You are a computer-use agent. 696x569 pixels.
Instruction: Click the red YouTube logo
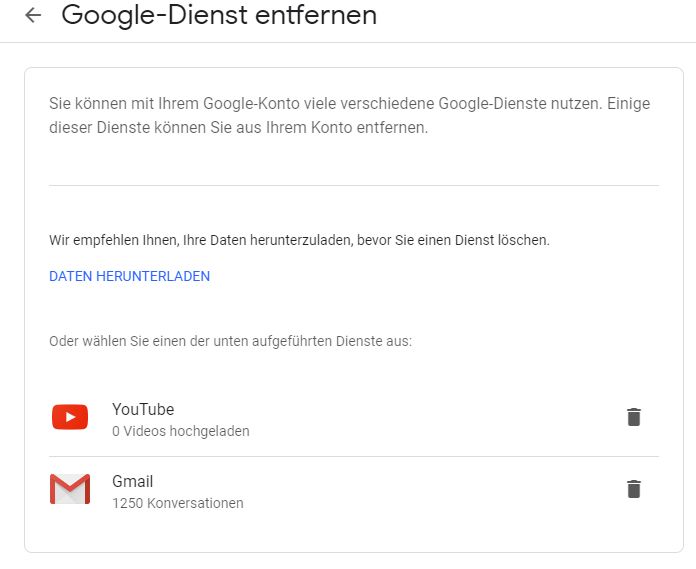[x=70, y=417]
